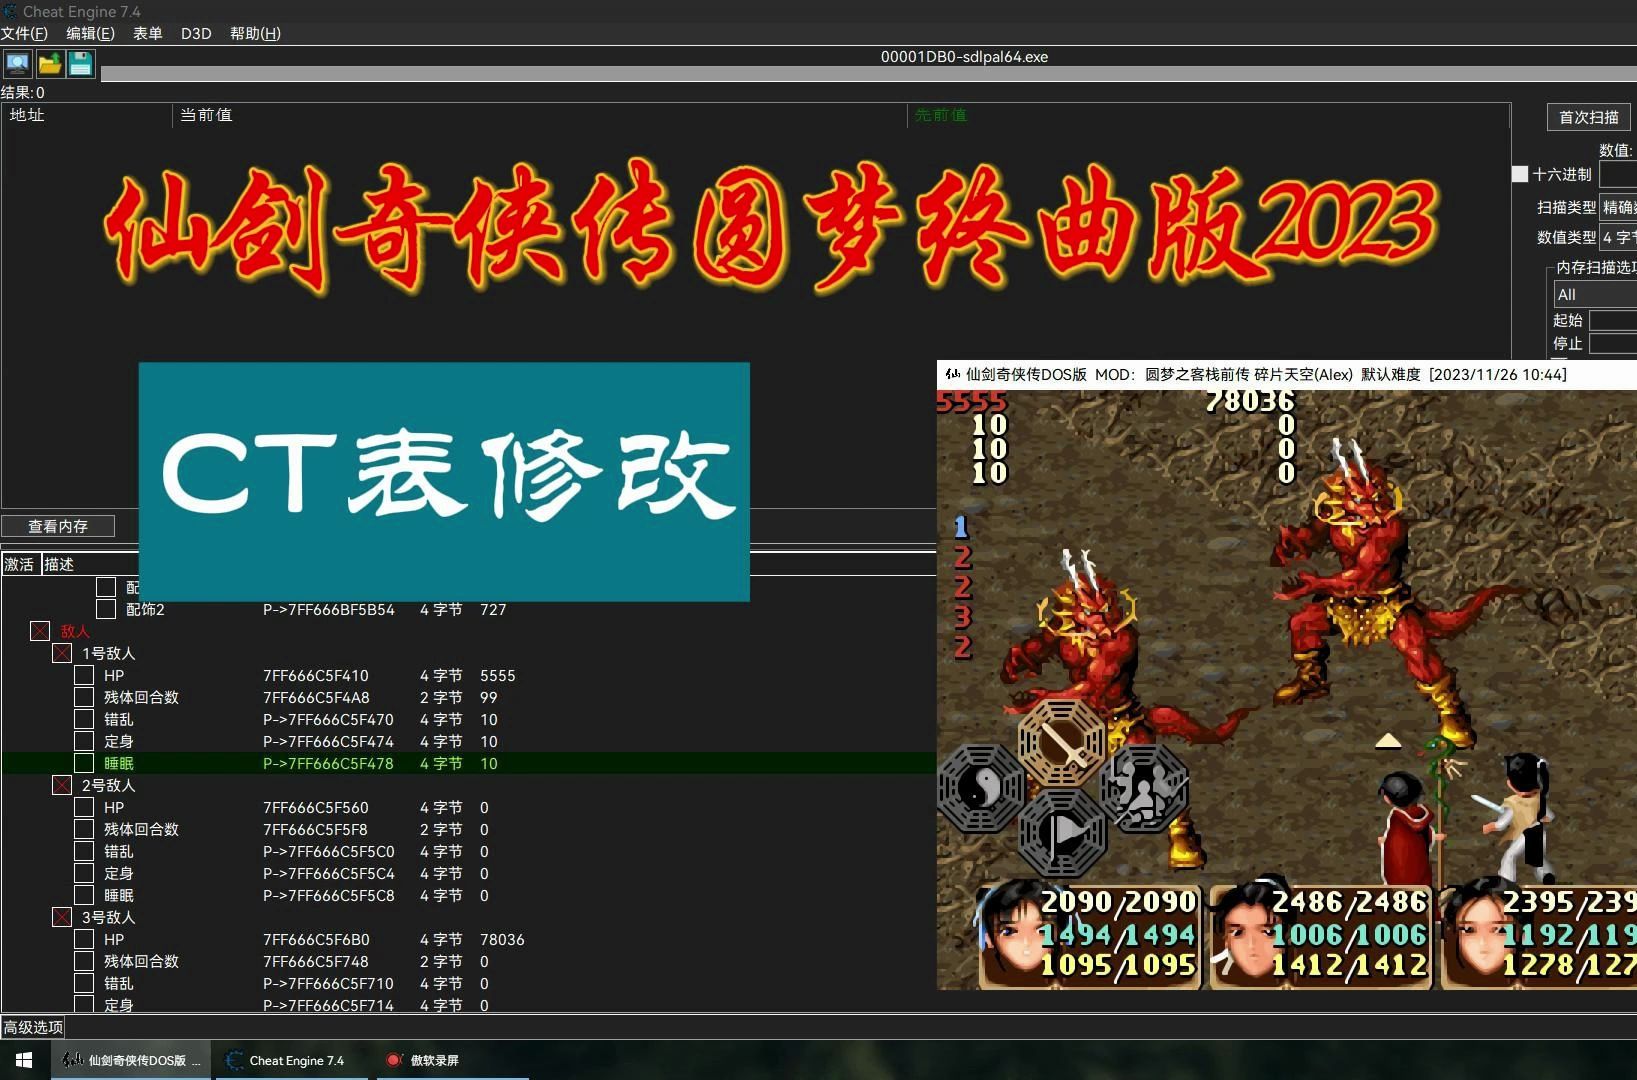The height and width of the screenshot is (1080, 1637).
Task: Toggle 1号敌人 HP freeze checkbox
Action: [84, 675]
